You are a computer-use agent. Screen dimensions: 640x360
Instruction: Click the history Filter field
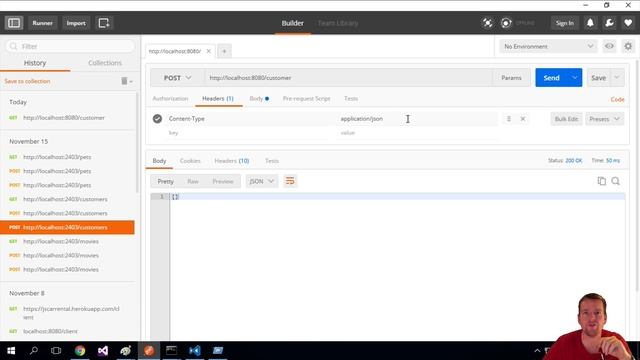70,46
